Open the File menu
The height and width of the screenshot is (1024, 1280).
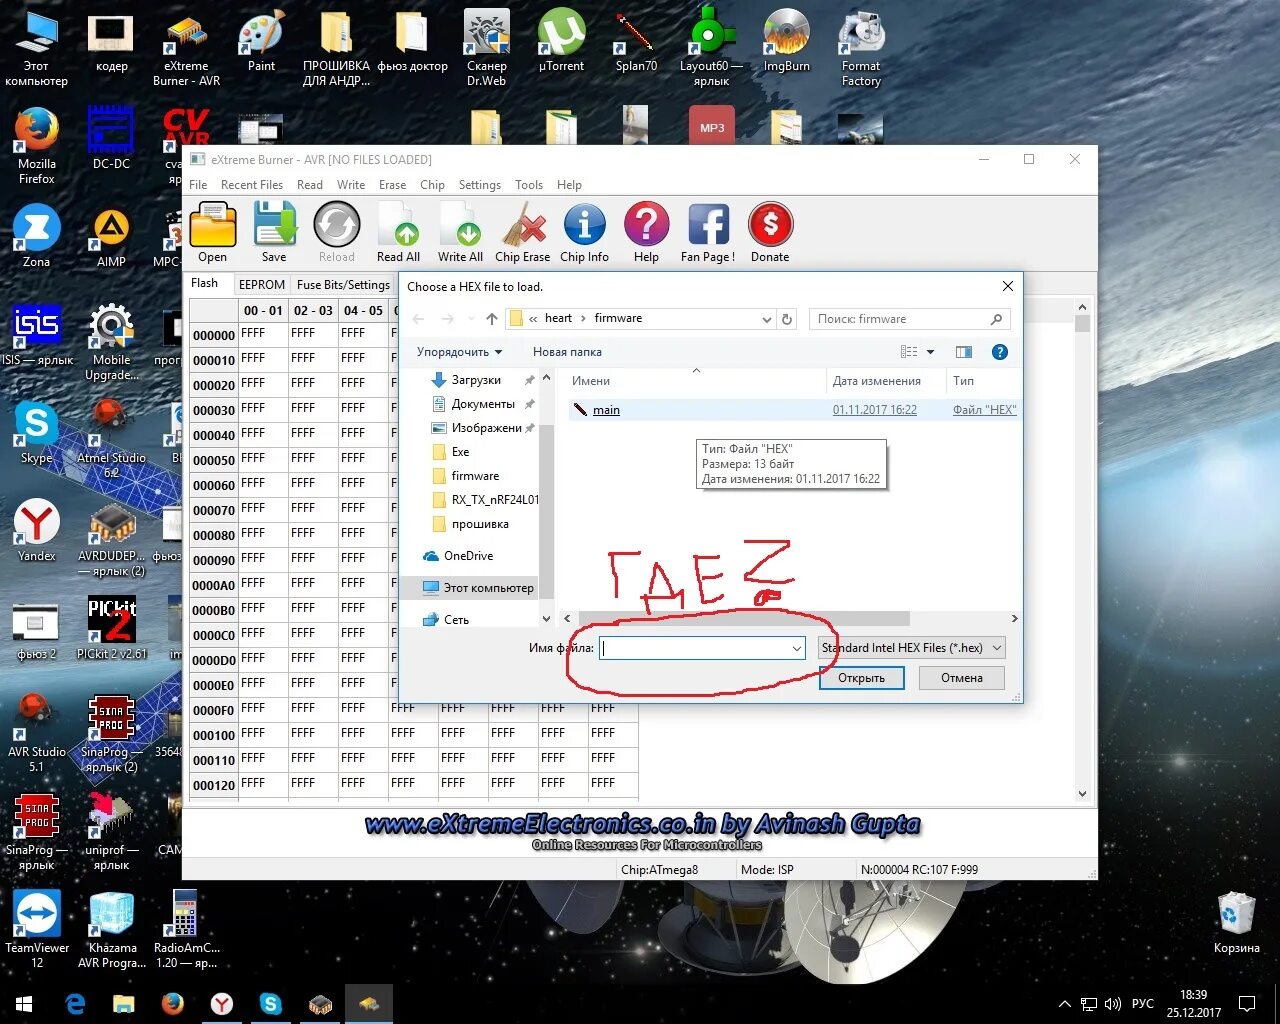point(198,185)
